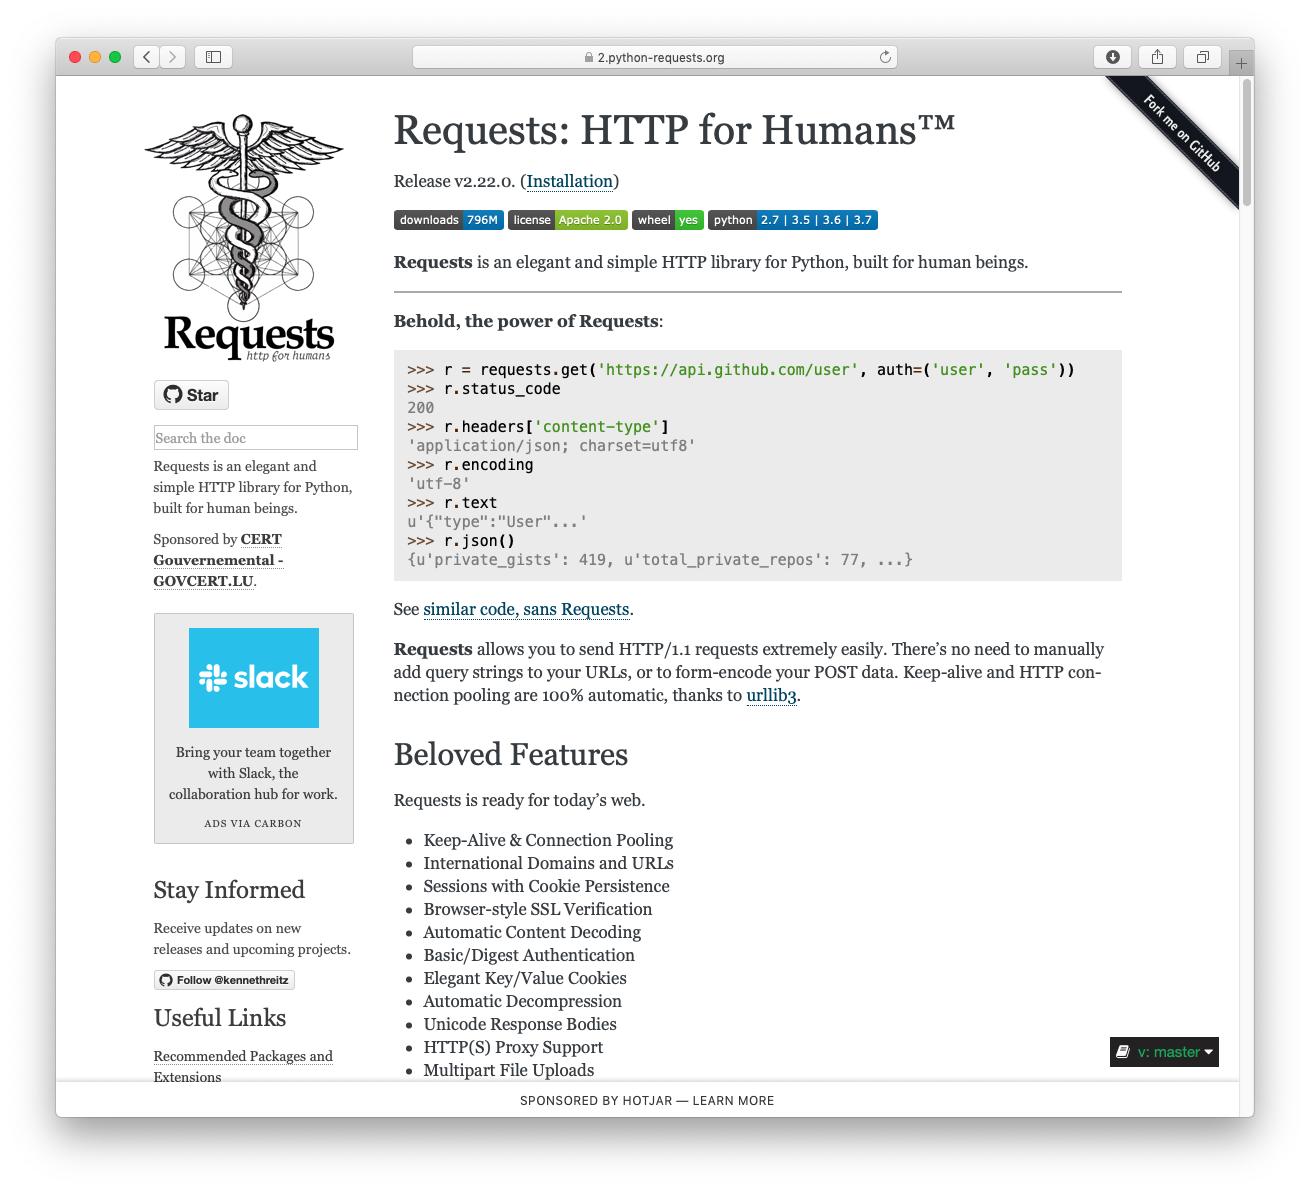Viewport: 1310px width, 1191px height.
Task: Click the Requests caduceus logo
Action: [x=245, y=238]
